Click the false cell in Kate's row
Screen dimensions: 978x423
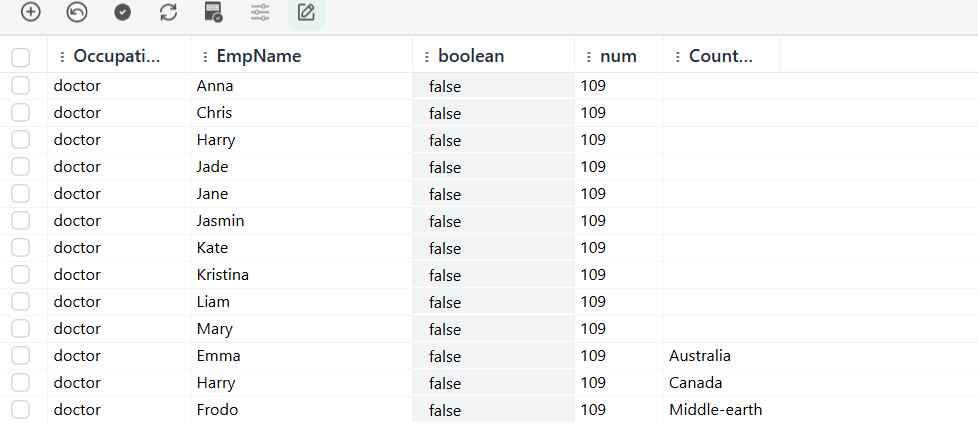pyautogui.click(x=493, y=248)
